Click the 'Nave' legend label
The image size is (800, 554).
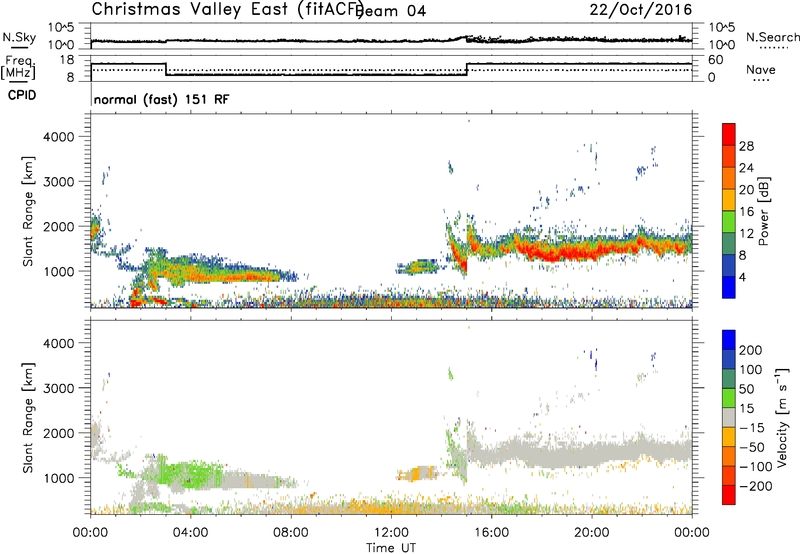(761, 69)
